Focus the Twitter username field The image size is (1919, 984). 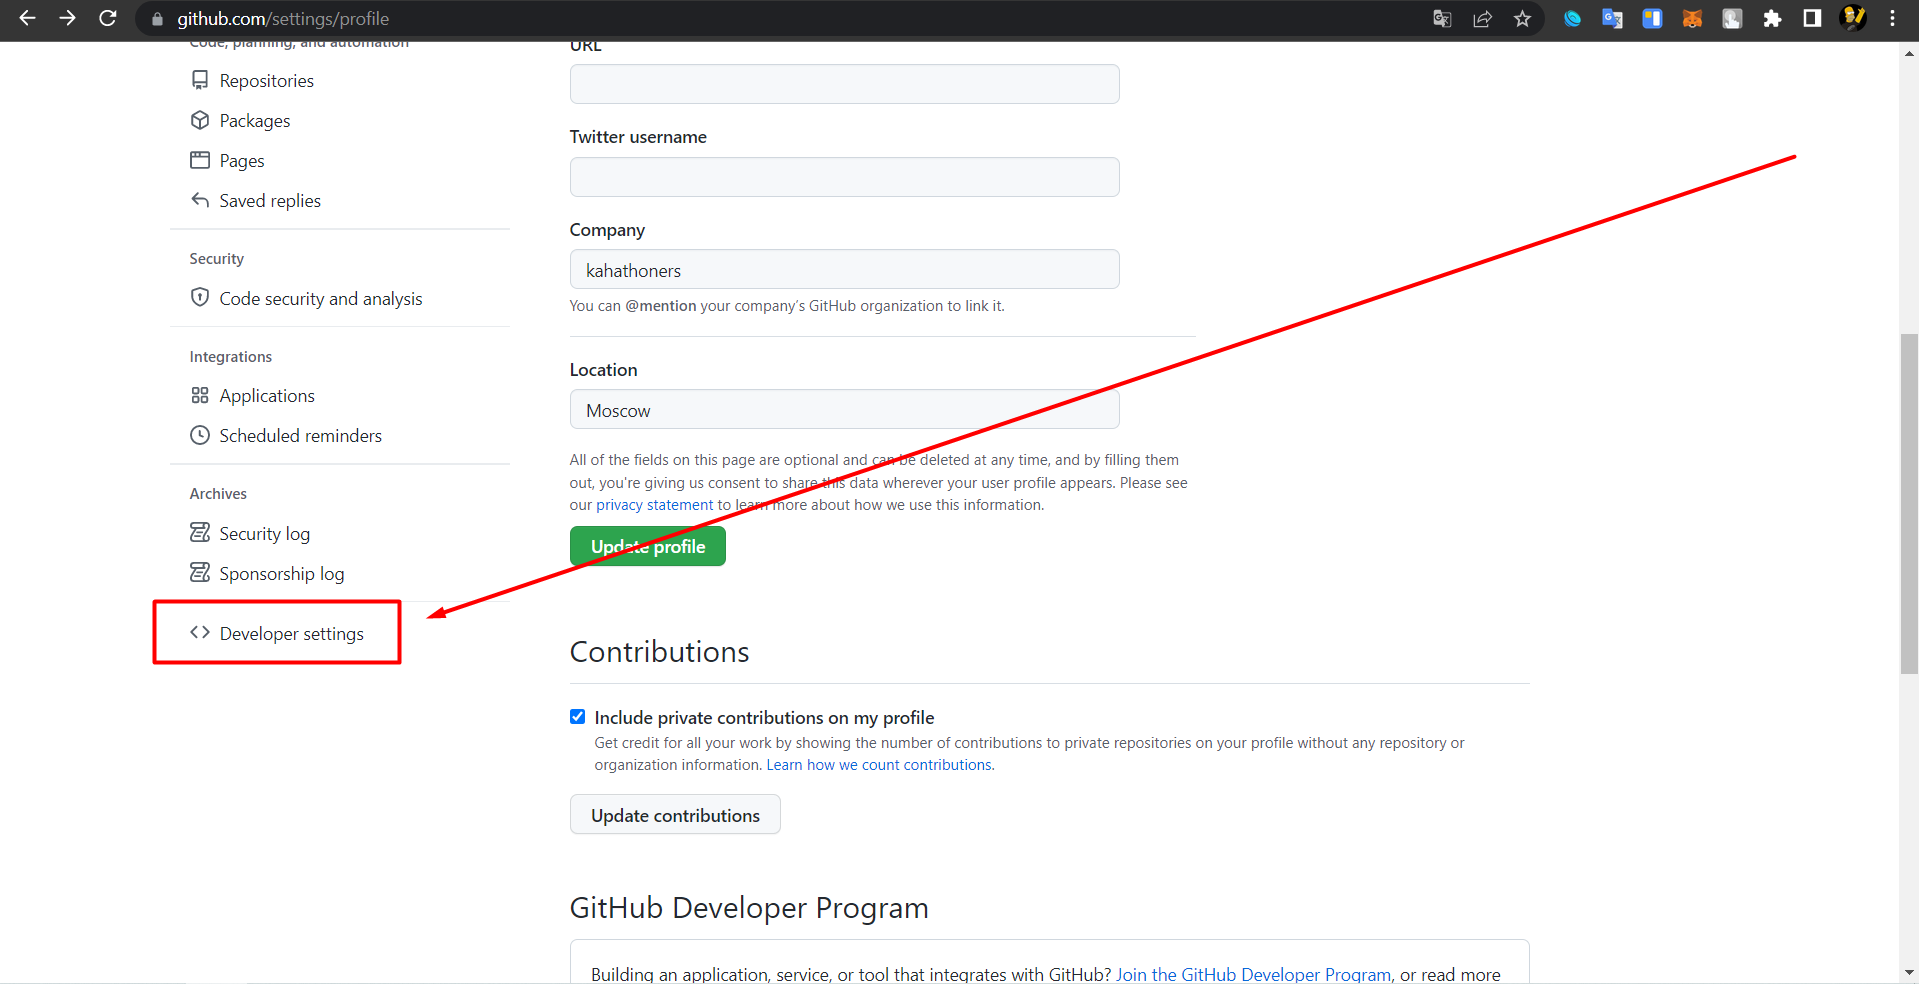(x=845, y=177)
